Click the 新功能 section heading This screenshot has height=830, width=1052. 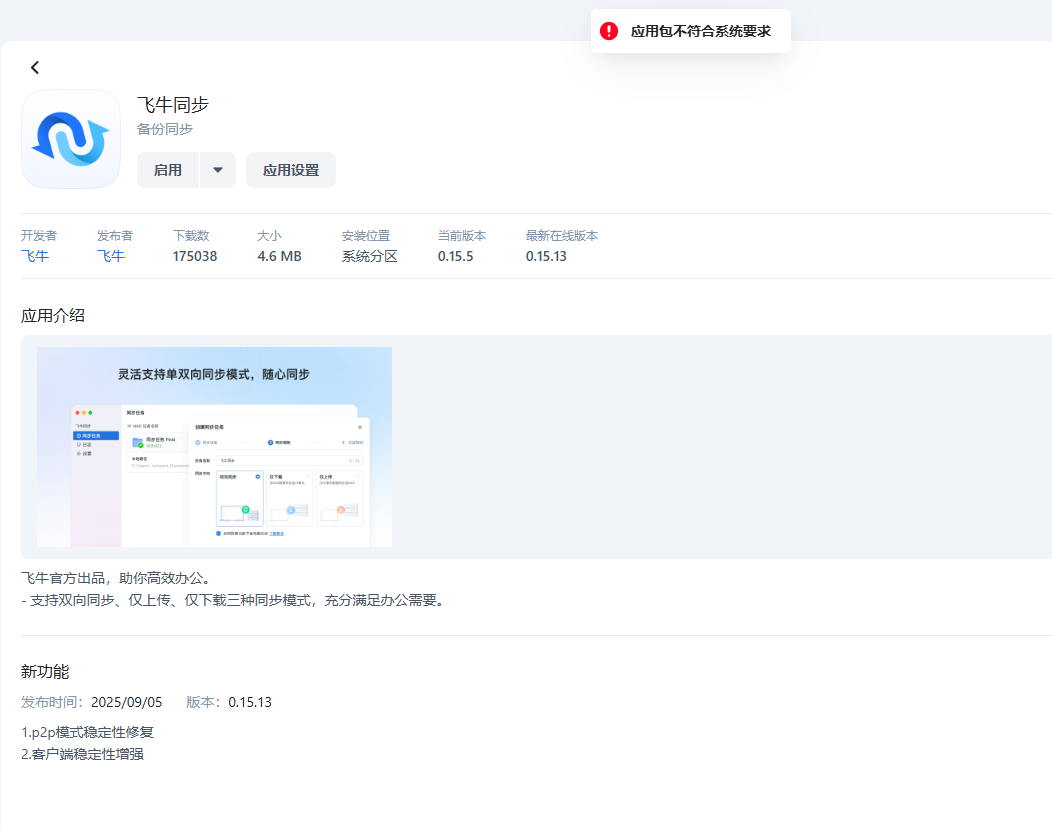click(45, 671)
